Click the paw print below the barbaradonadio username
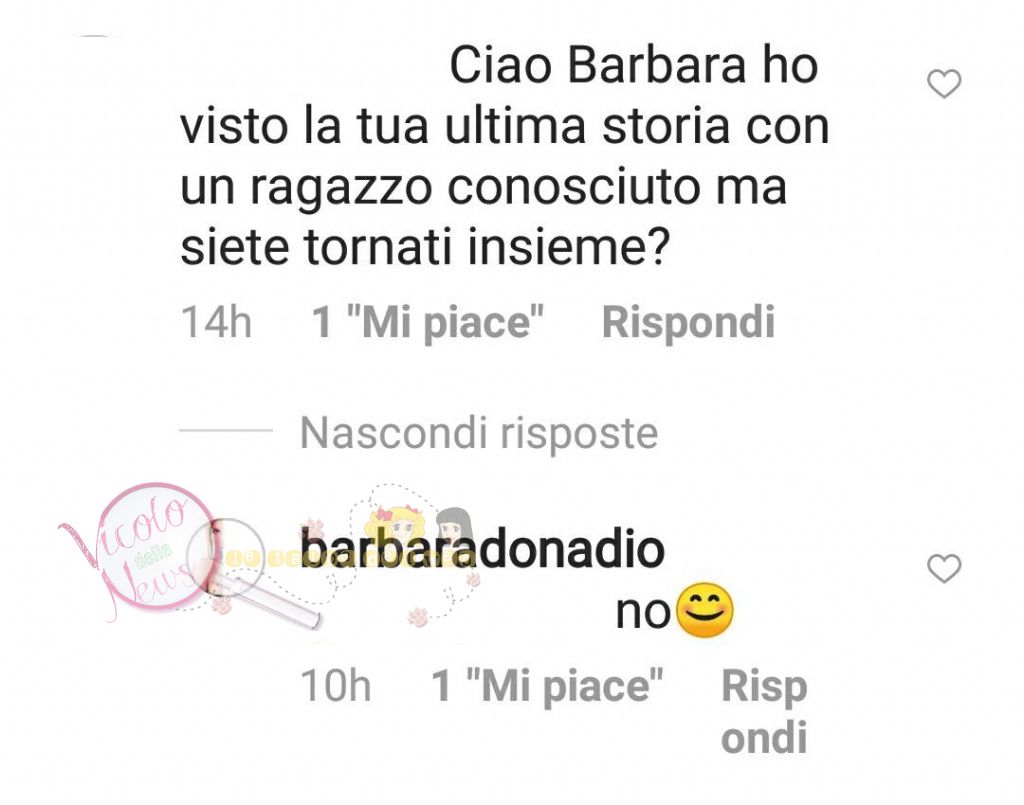 418,616
